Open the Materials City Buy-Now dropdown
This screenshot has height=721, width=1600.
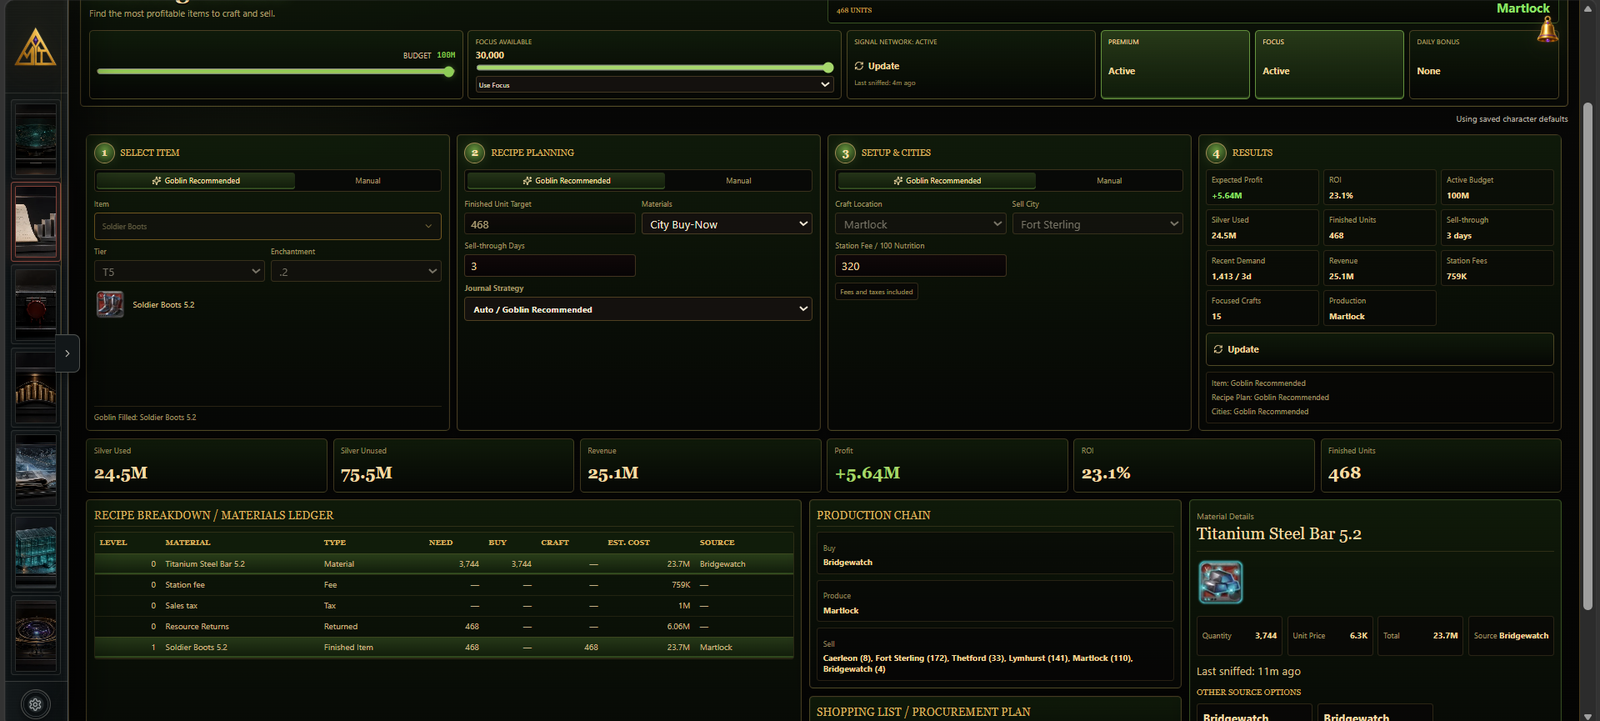click(x=727, y=224)
